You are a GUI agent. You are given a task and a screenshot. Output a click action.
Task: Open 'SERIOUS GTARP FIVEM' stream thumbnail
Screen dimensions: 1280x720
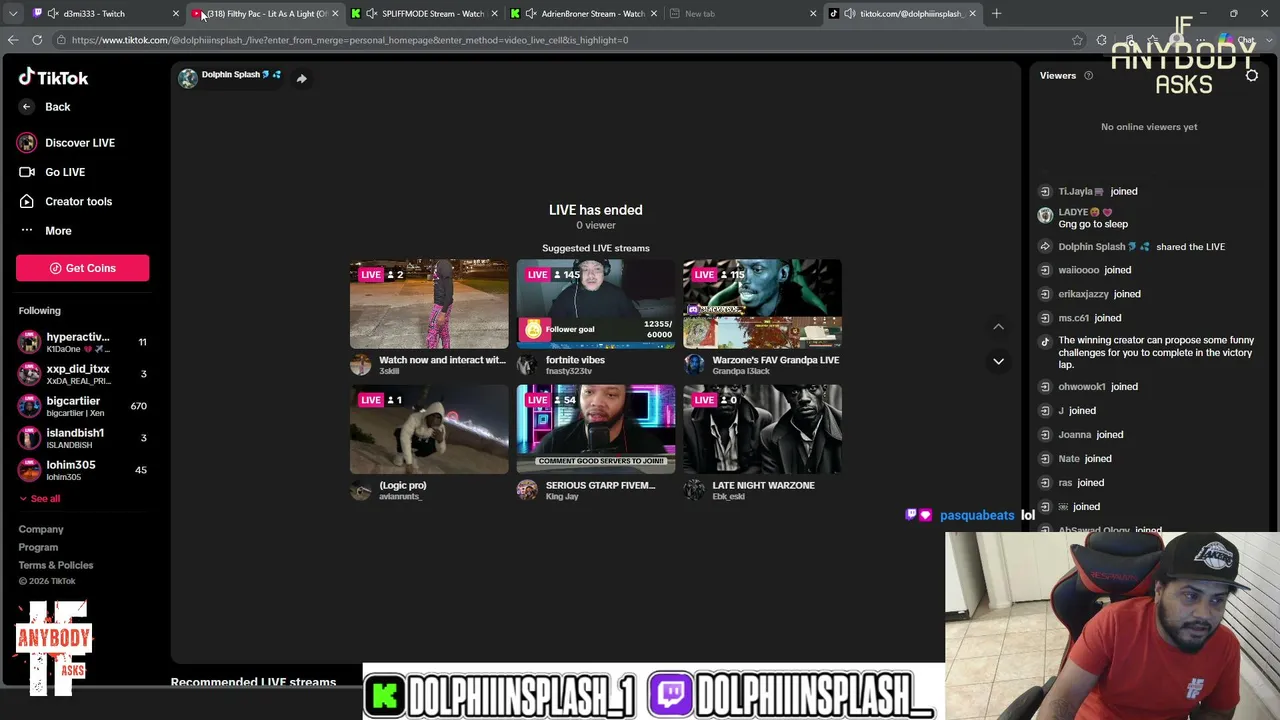pos(596,429)
